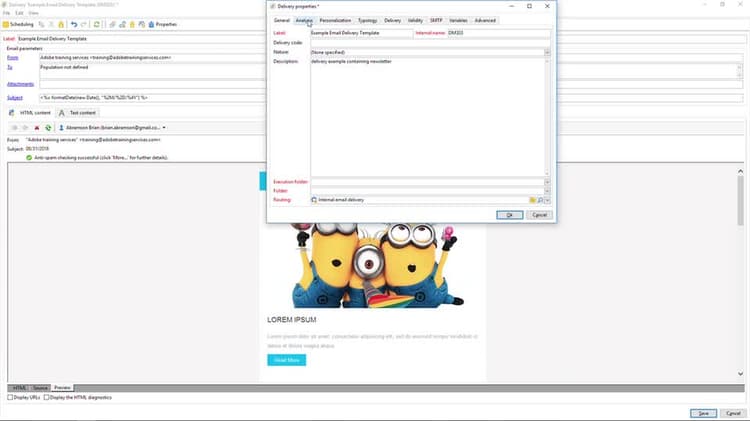Image resolution: width=750 pixels, height=421 pixels.
Task: Switch to the Validity tab
Action: click(415, 21)
